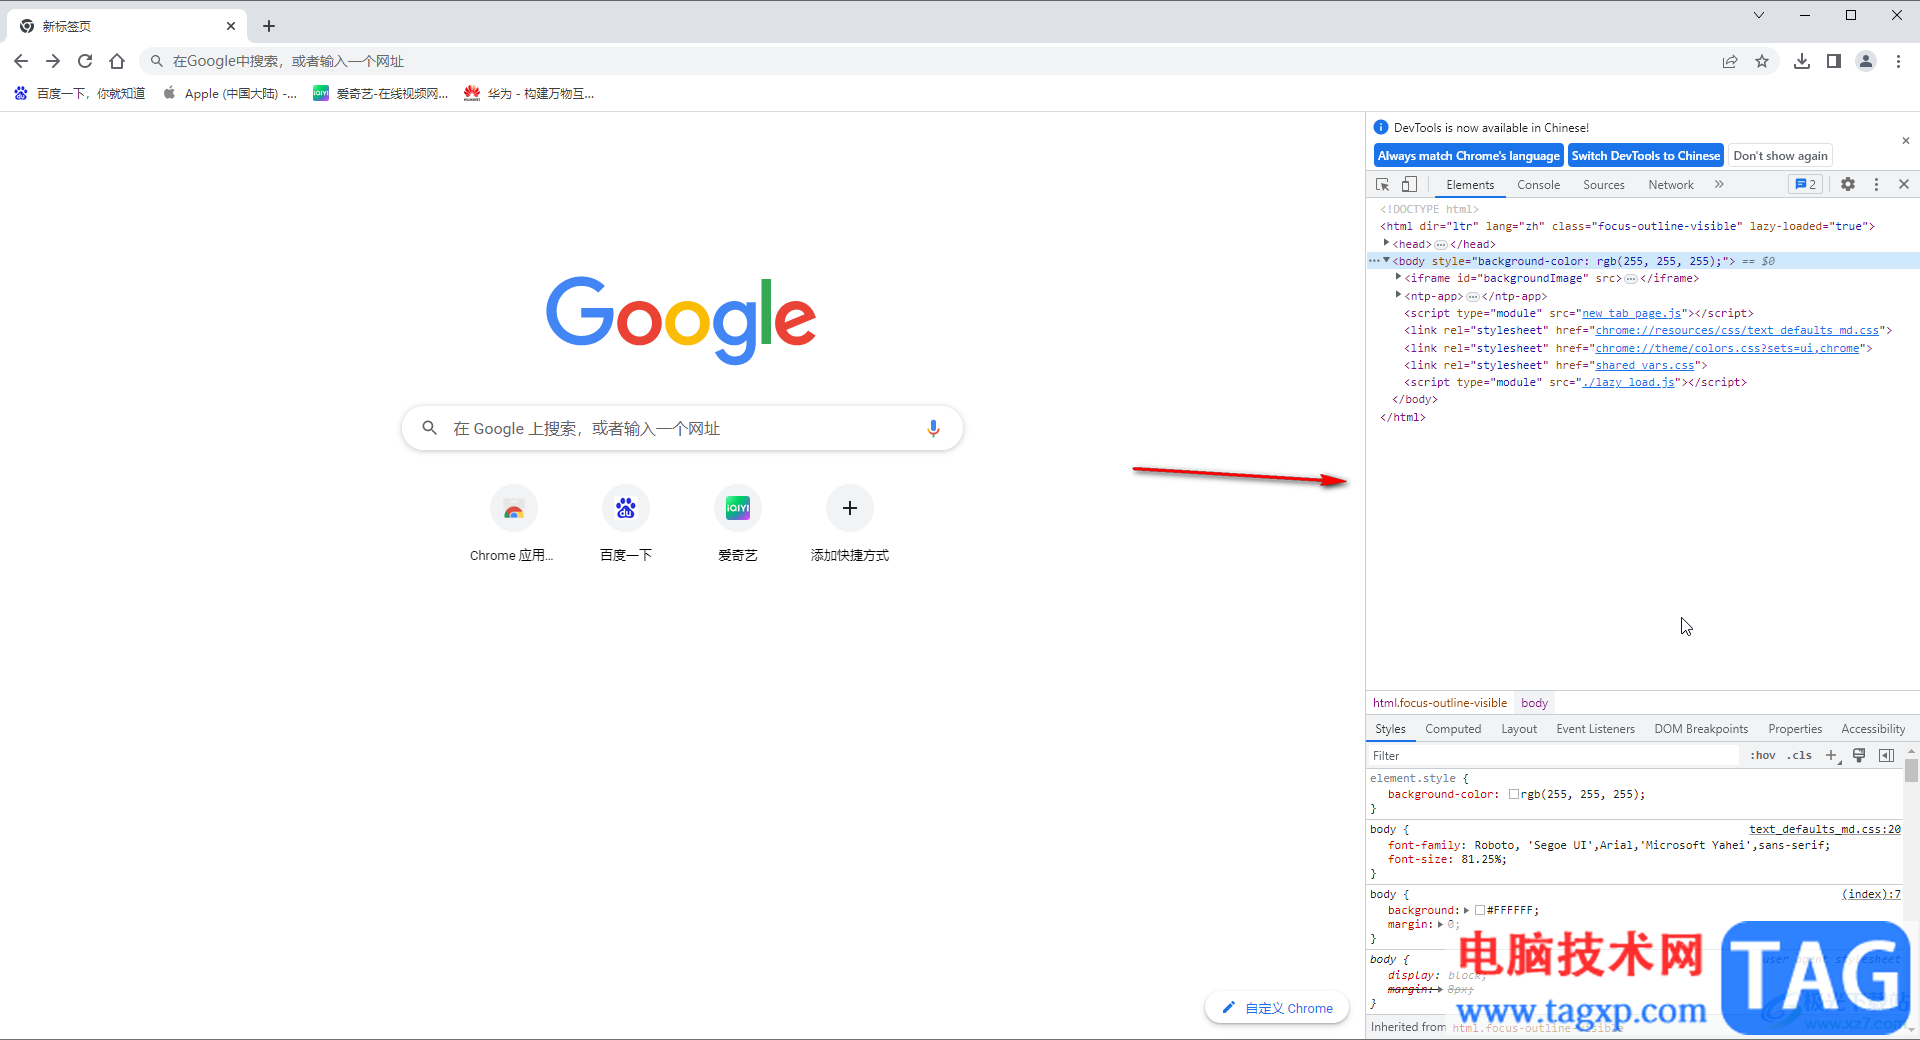Screen dimensions: 1920x1040
Task: Open the tab search chevron
Action: [x=1759, y=15]
